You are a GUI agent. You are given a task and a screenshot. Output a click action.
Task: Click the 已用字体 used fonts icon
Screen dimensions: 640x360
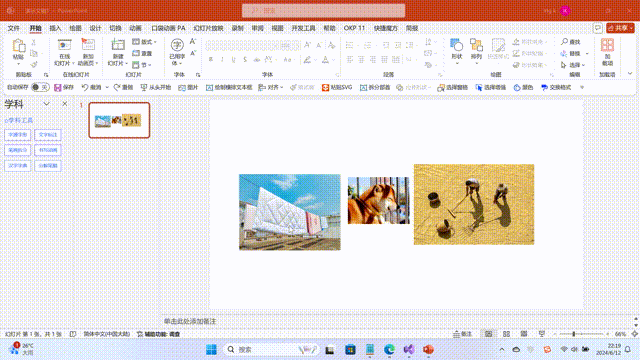click(x=177, y=45)
